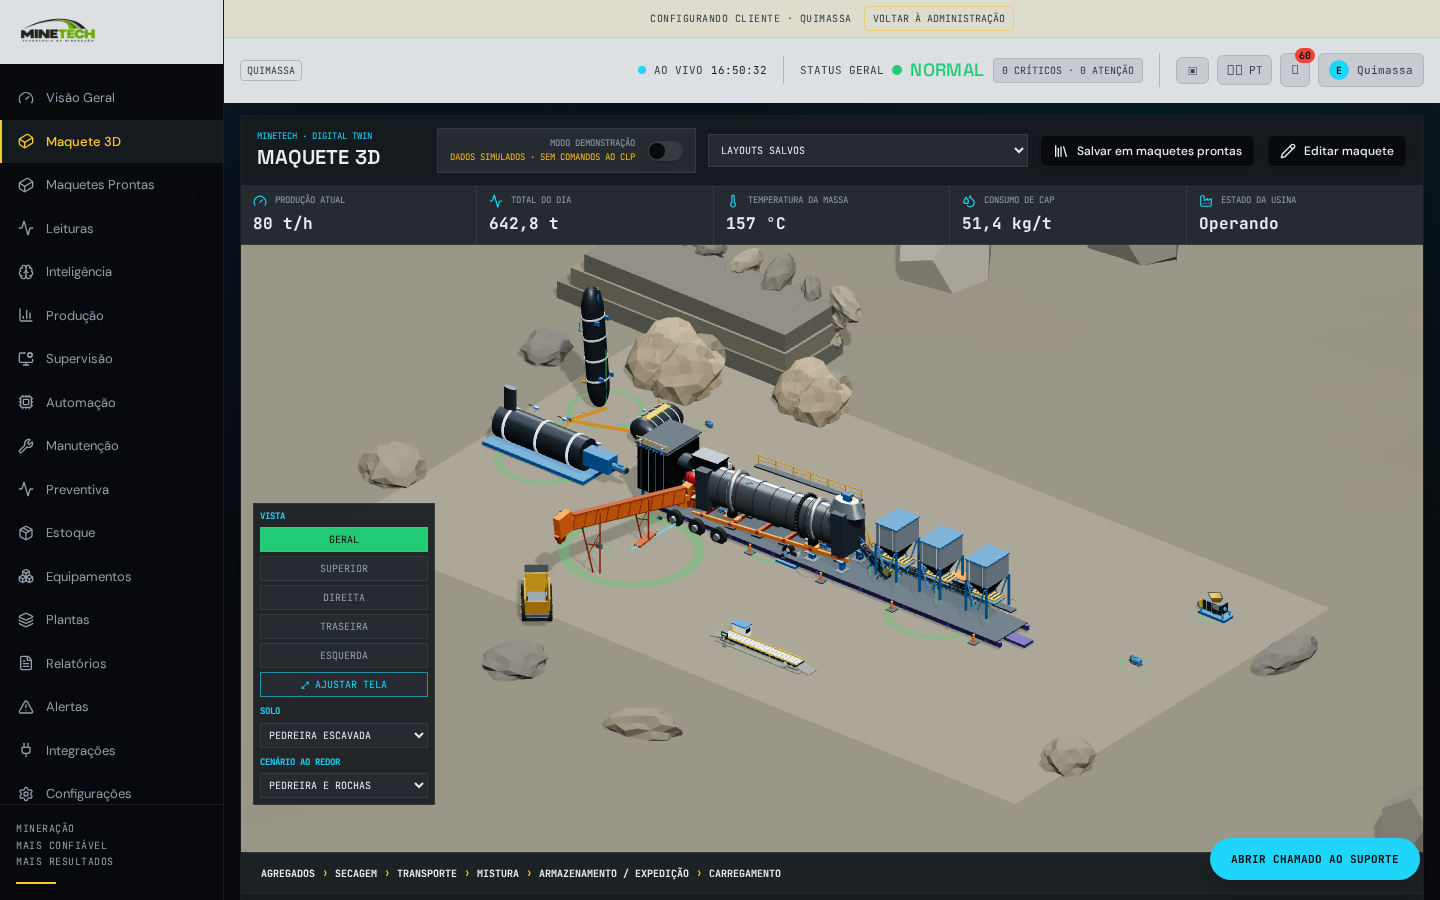Open the Layouts Salvos dropdown

[x=868, y=151]
